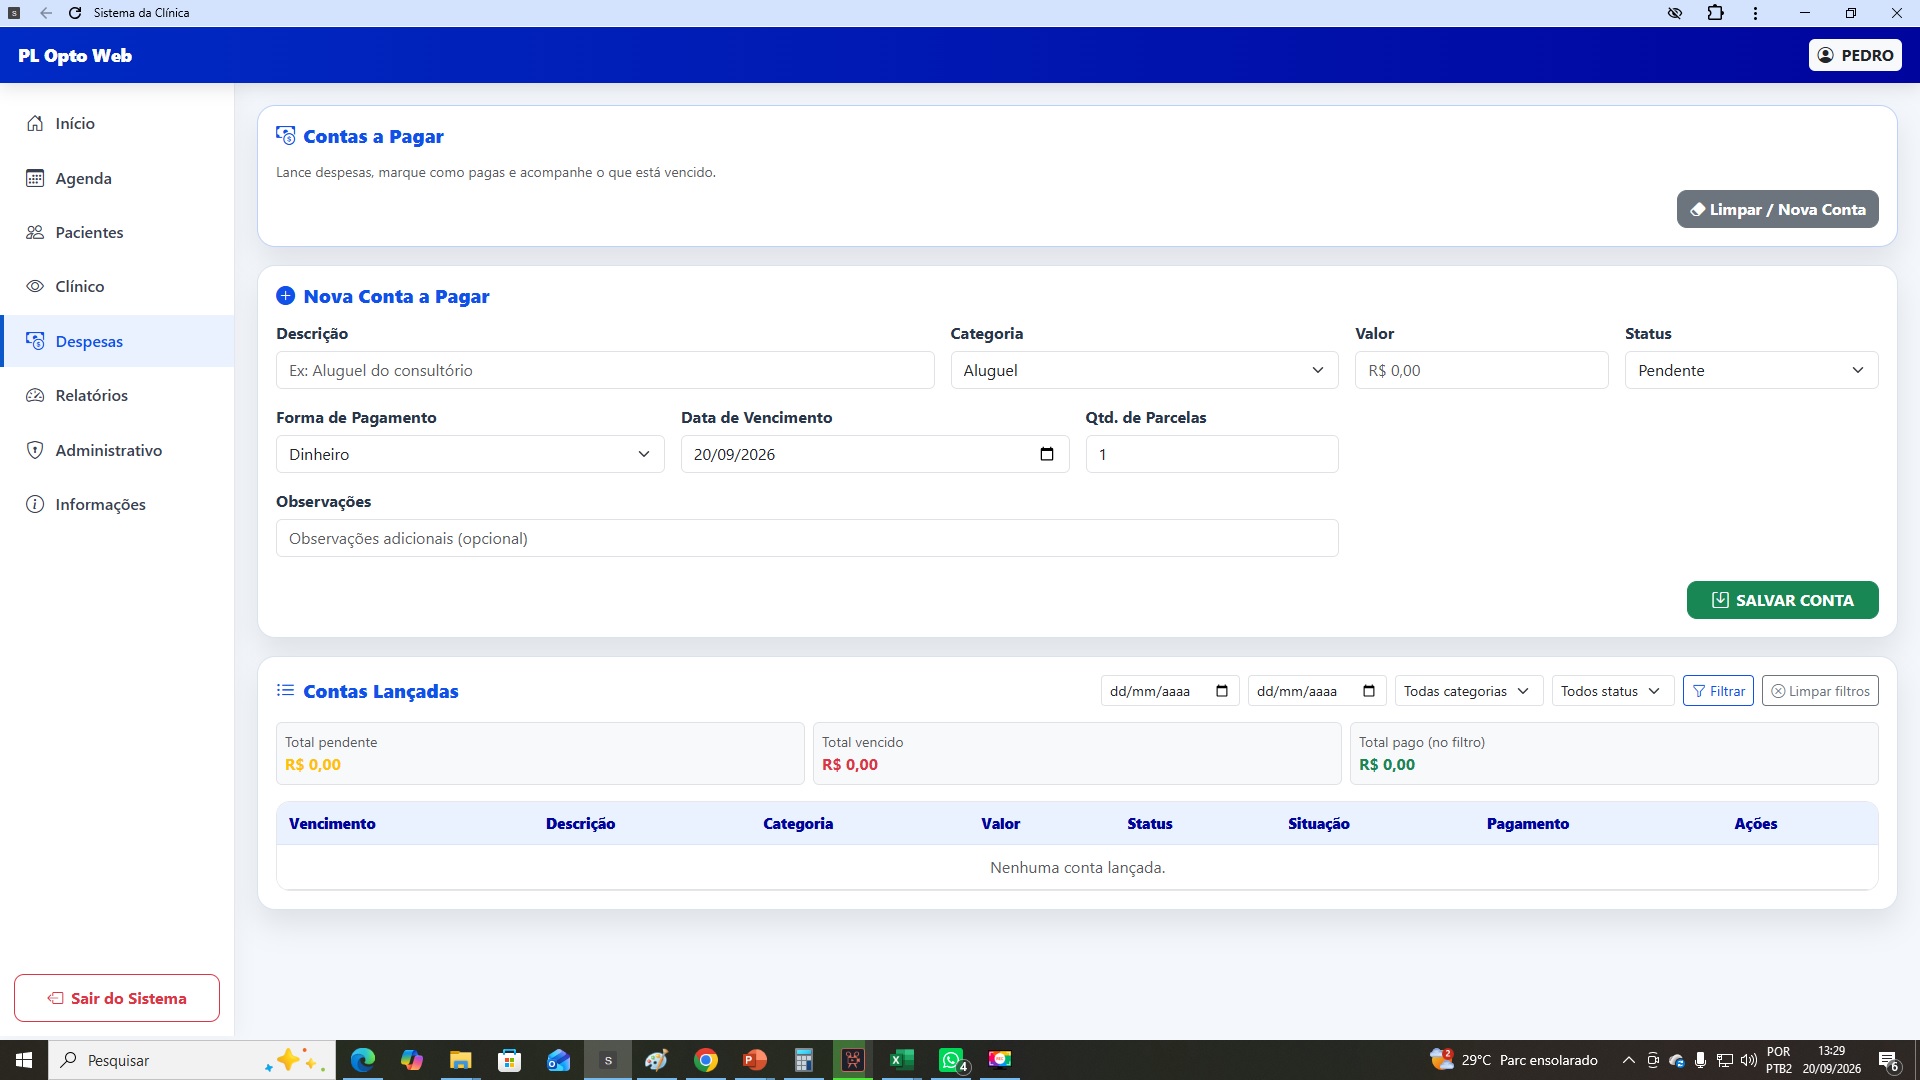The width and height of the screenshot is (1920, 1080).
Task: Apply filters with the Filtrar button
Action: [1718, 691]
